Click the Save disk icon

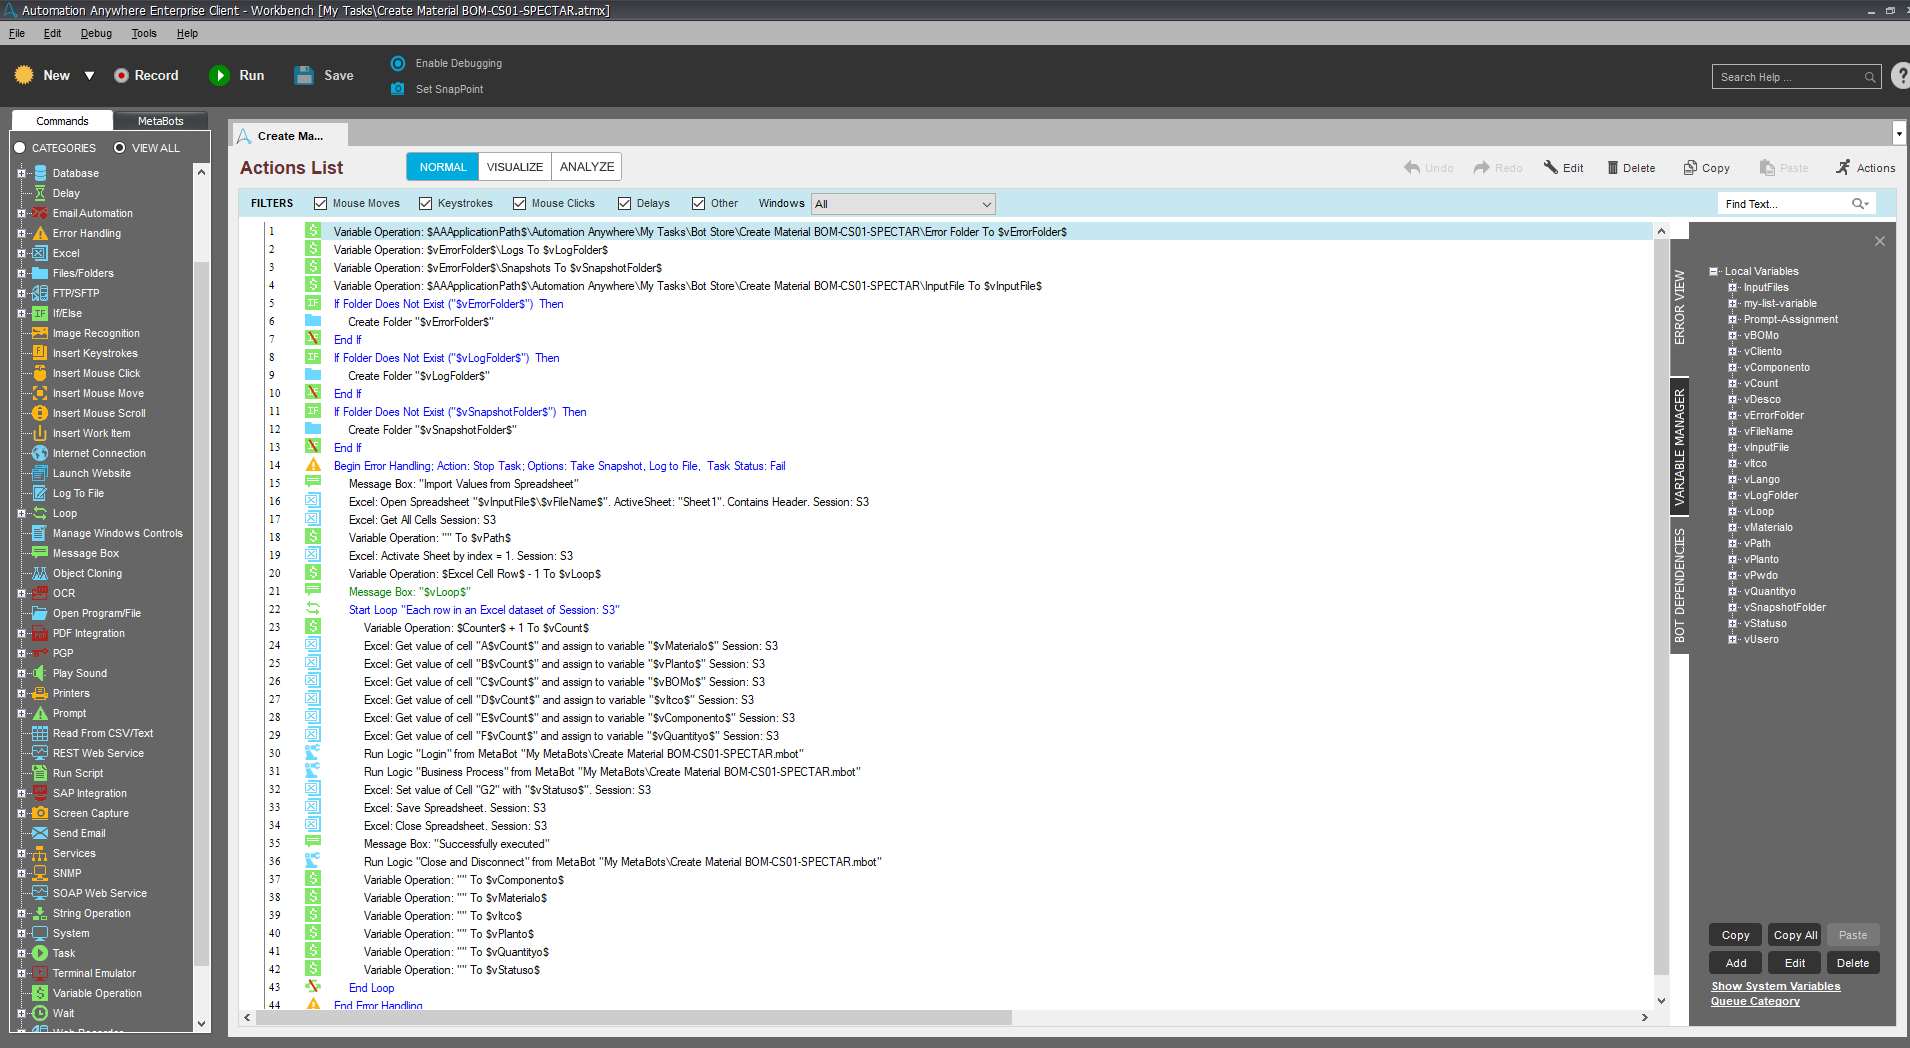[x=304, y=76]
